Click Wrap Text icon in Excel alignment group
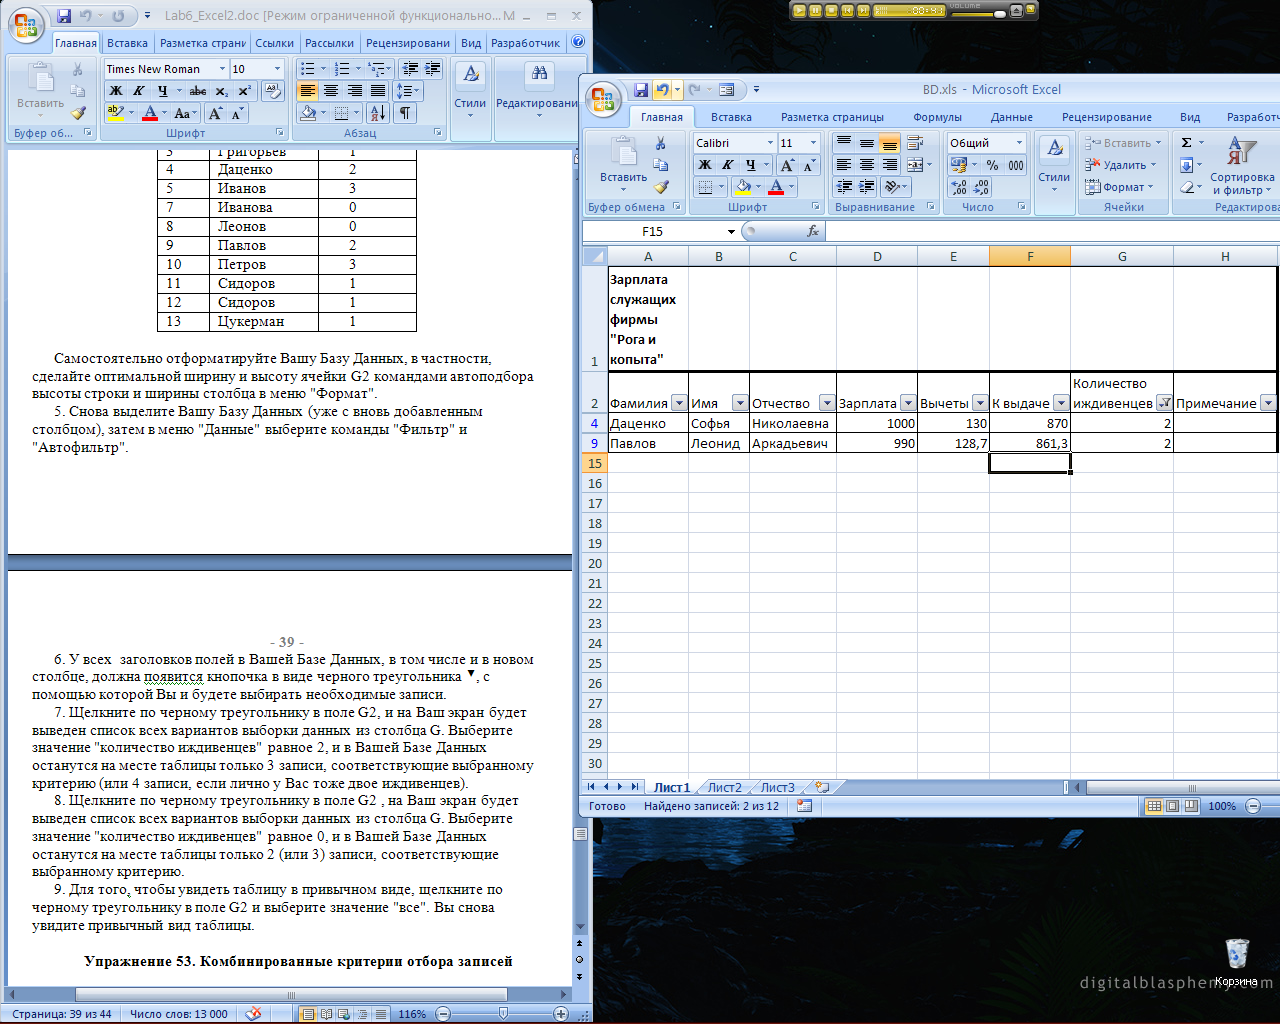Image resolution: width=1280 pixels, height=1024 pixels. [x=914, y=143]
